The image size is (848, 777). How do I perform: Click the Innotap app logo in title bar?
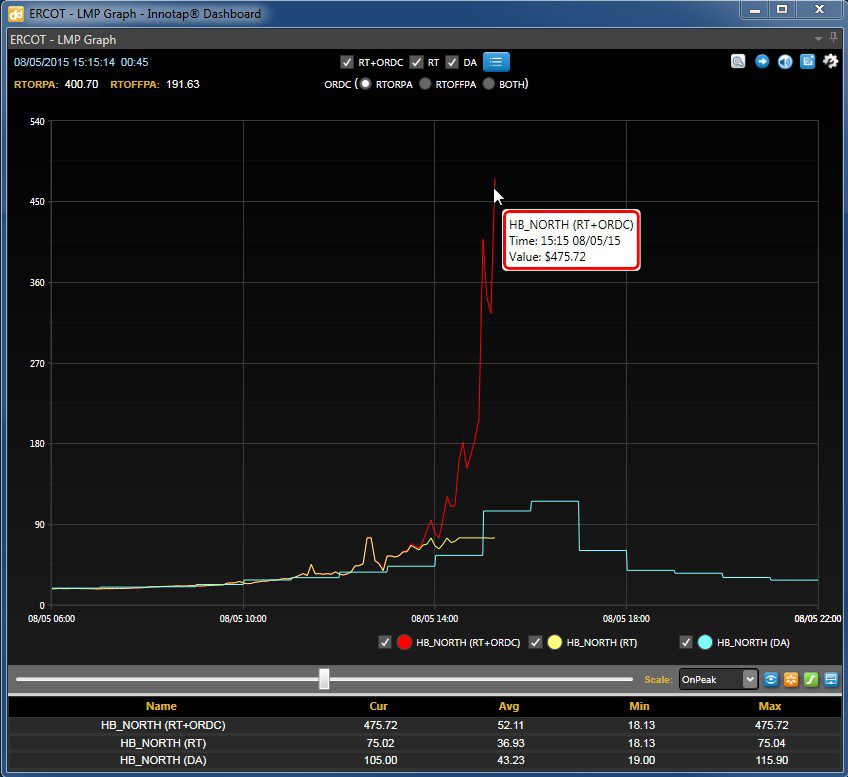coord(16,14)
